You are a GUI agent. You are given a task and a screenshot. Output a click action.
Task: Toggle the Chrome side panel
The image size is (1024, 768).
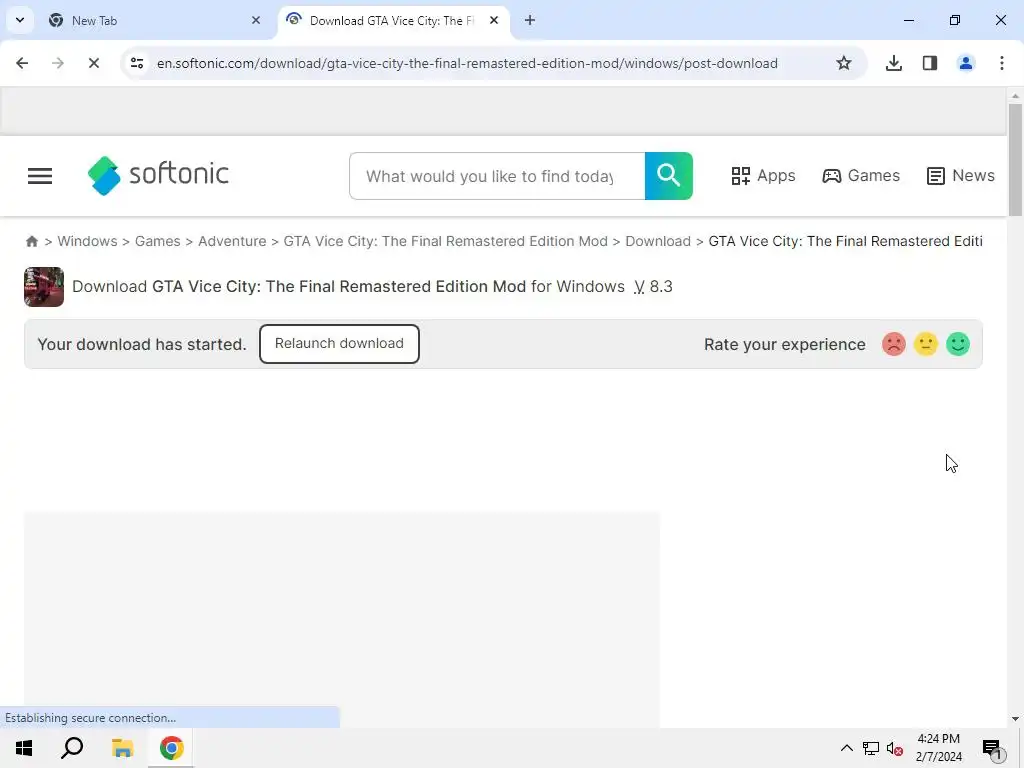(930, 63)
